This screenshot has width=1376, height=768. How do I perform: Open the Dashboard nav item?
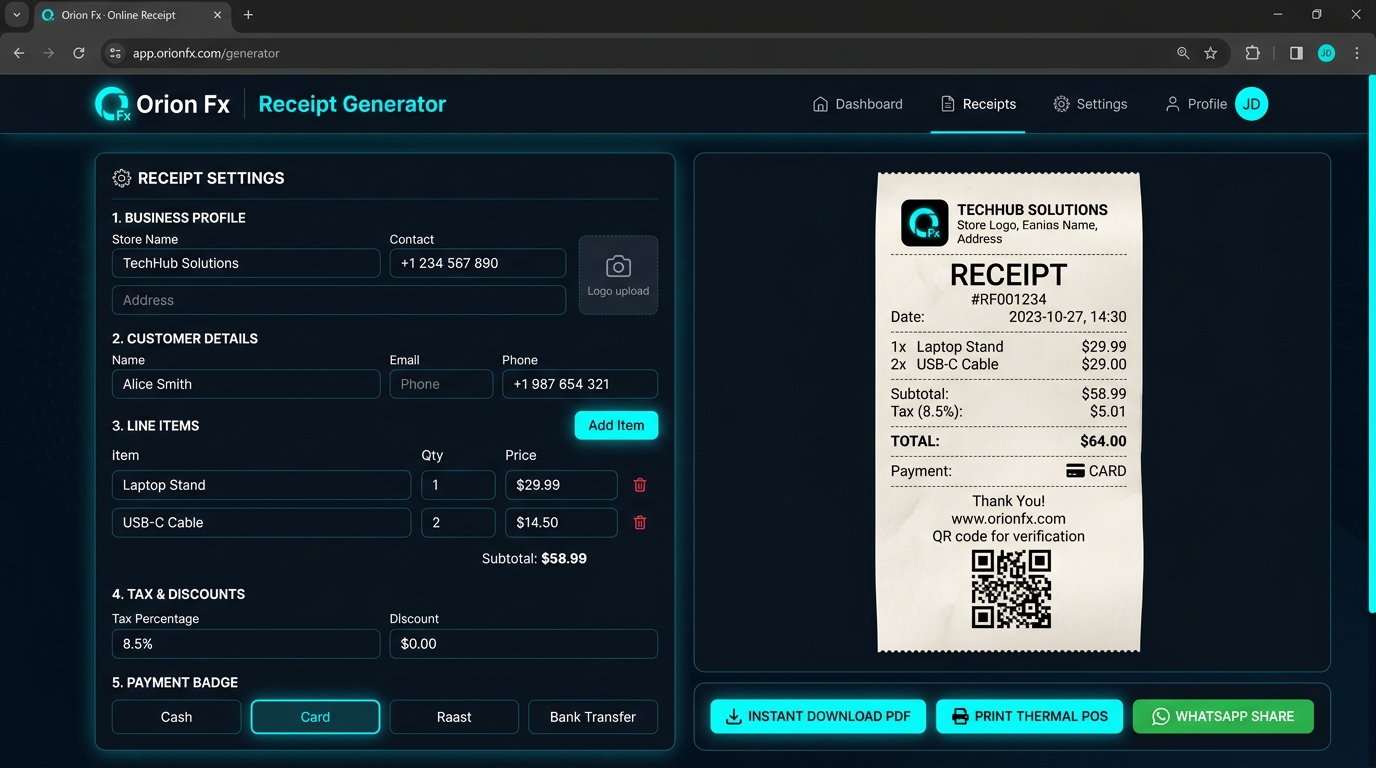pyautogui.click(x=858, y=104)
